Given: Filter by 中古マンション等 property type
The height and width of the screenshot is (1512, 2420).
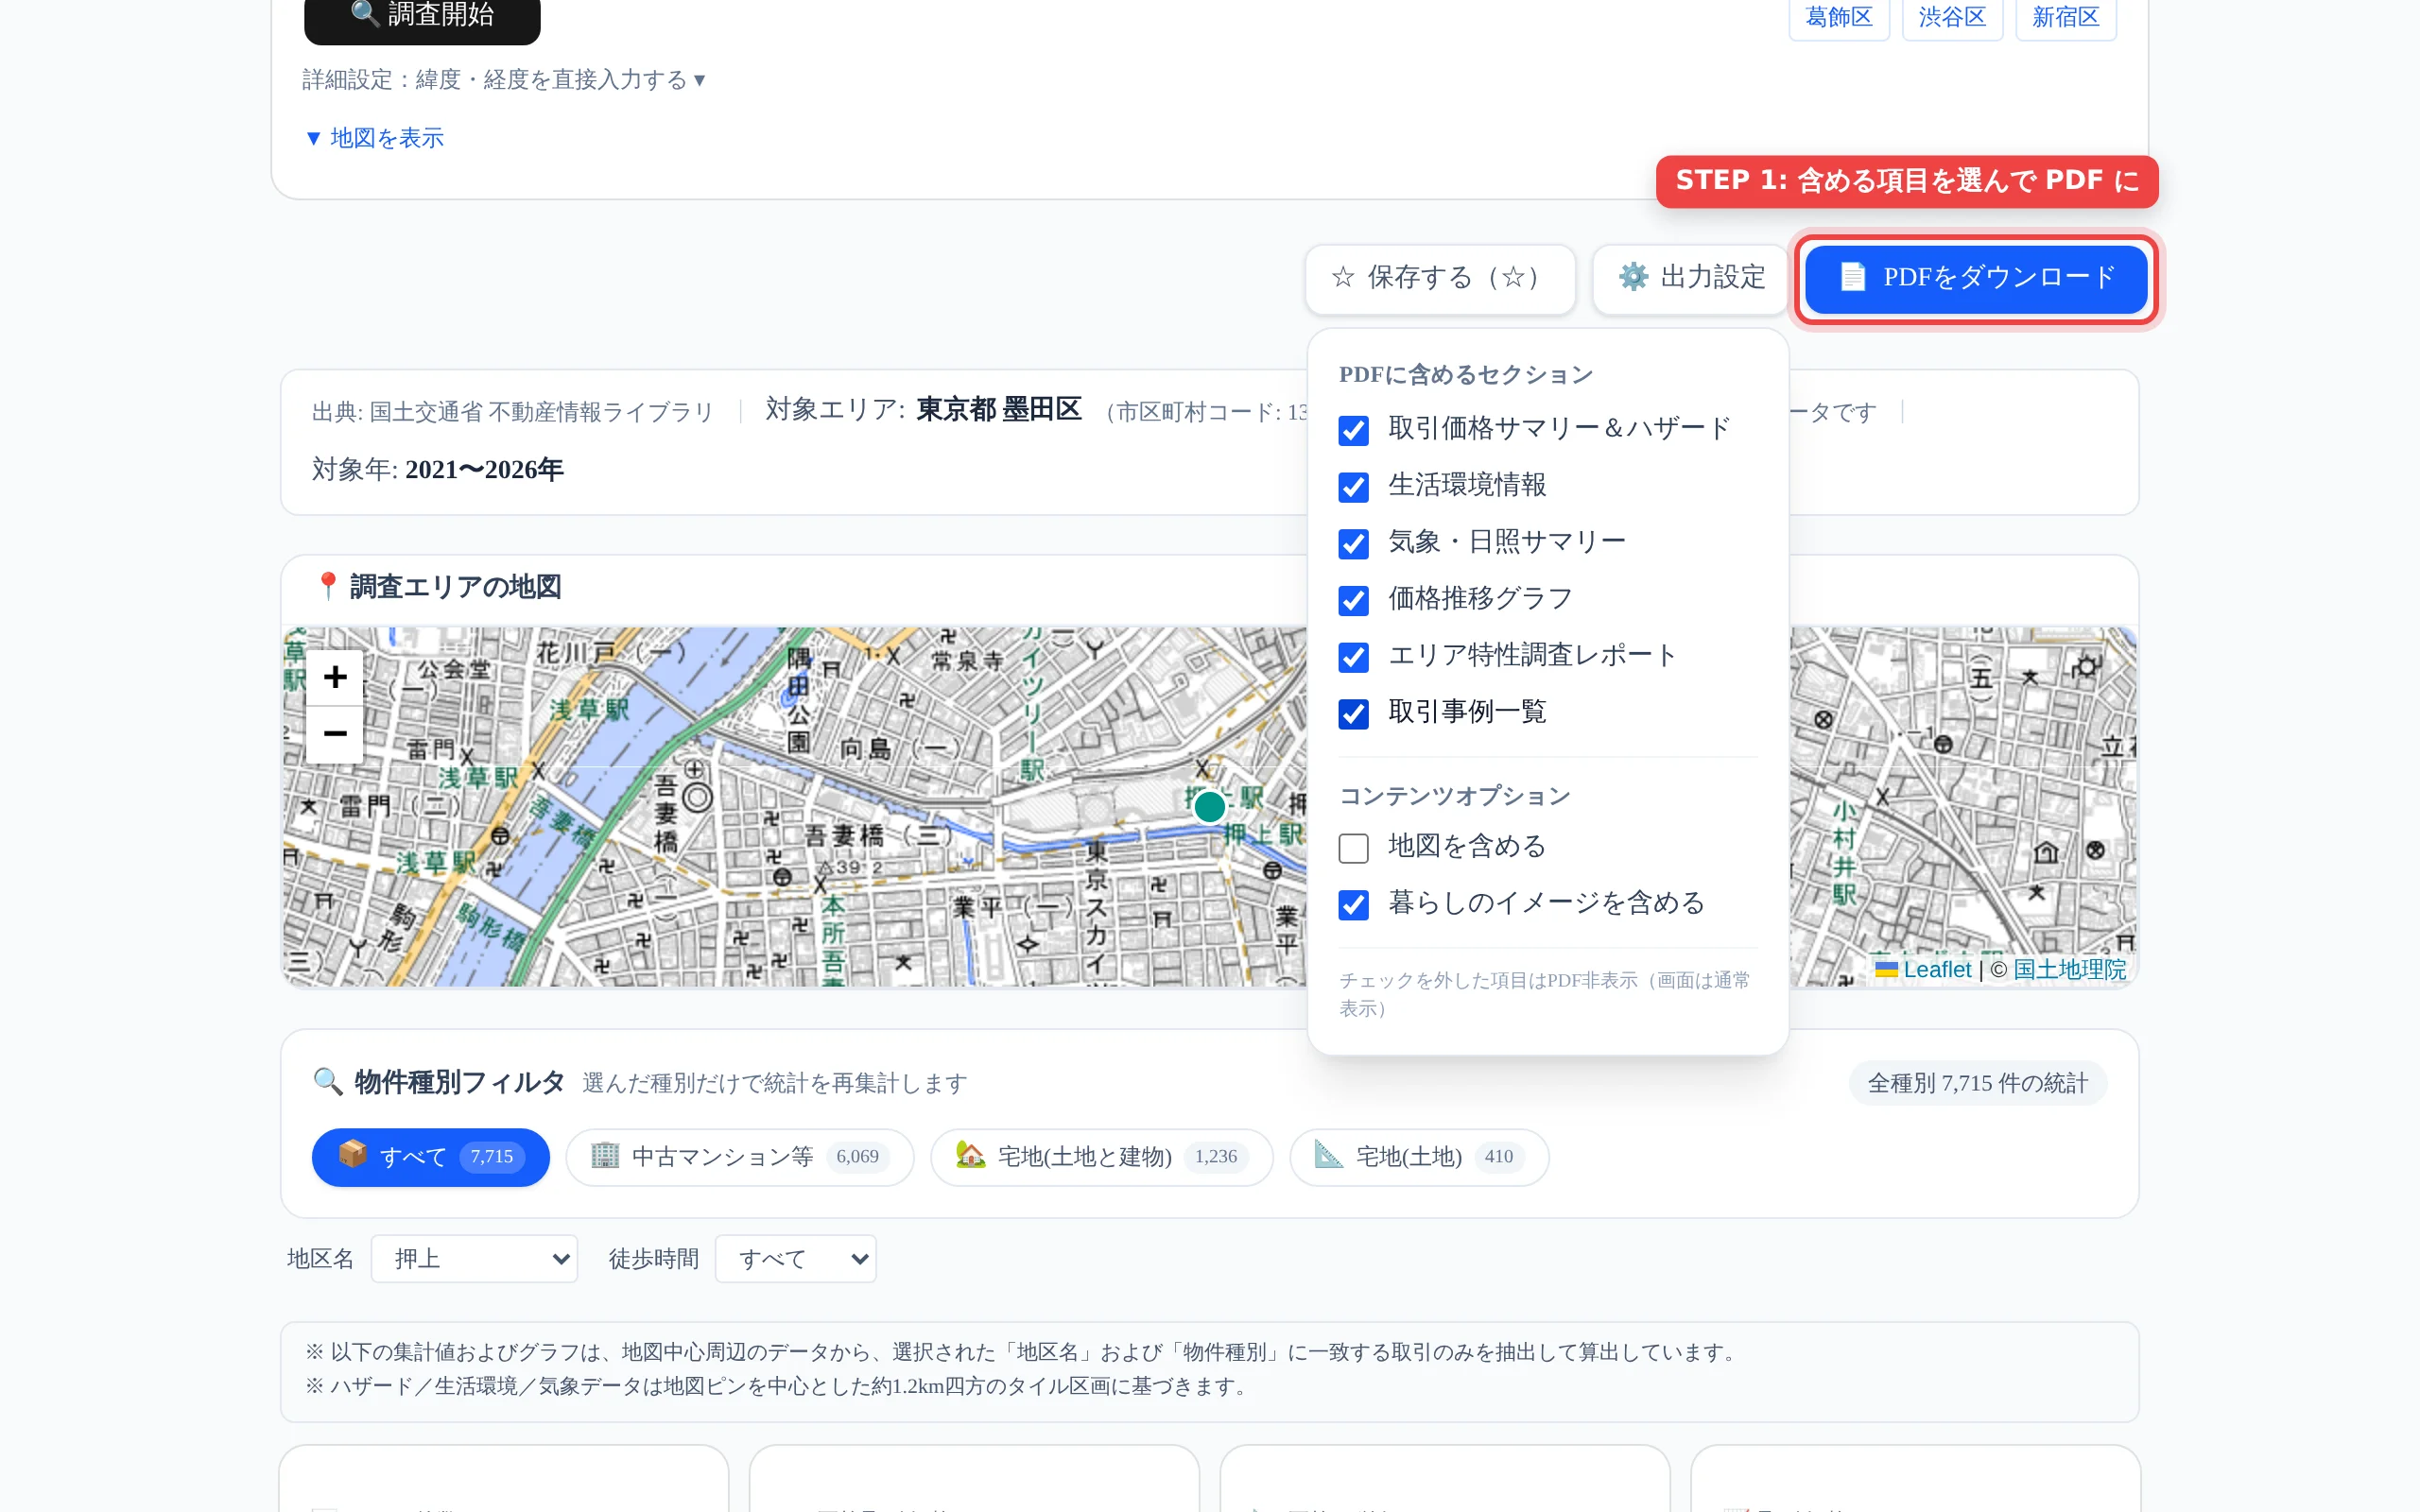Looking at the screenshot, I should 740,1157.
